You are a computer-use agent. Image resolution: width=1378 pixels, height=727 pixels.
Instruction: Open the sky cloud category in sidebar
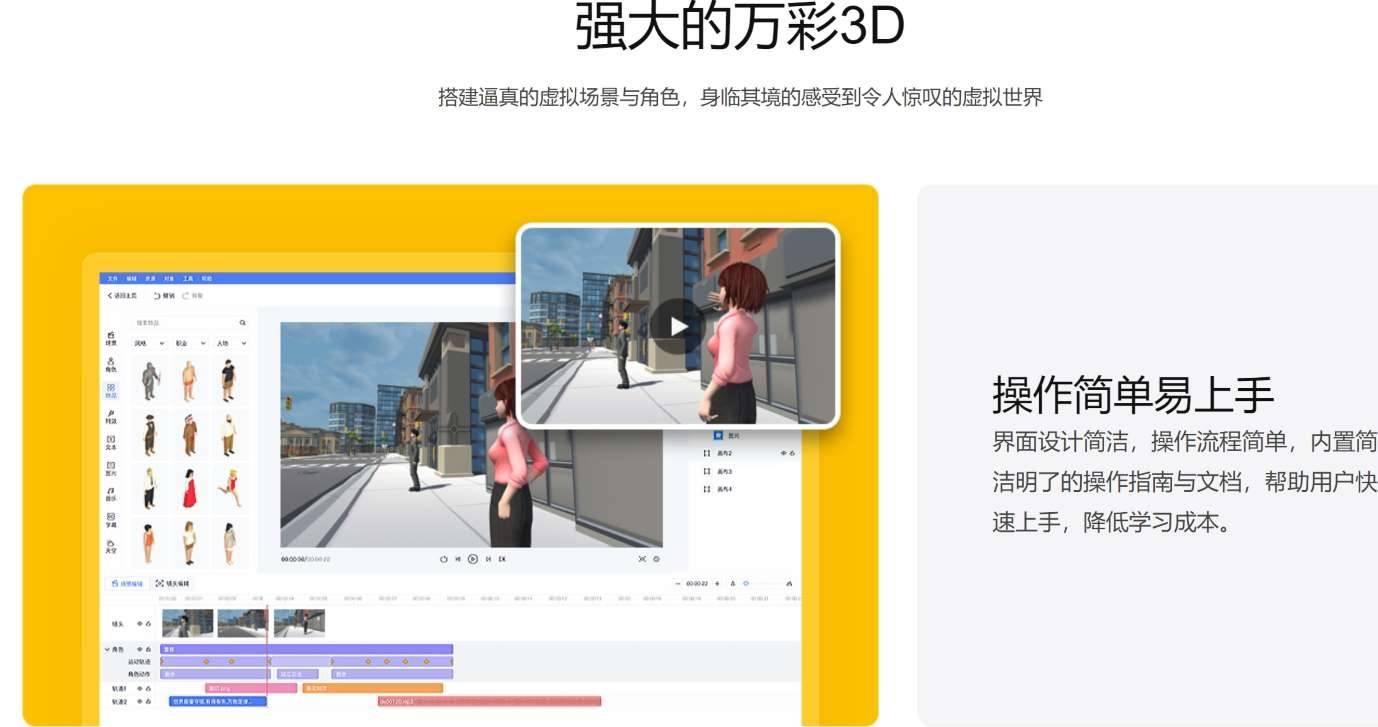pyautogui.click(x=111, y=545)
